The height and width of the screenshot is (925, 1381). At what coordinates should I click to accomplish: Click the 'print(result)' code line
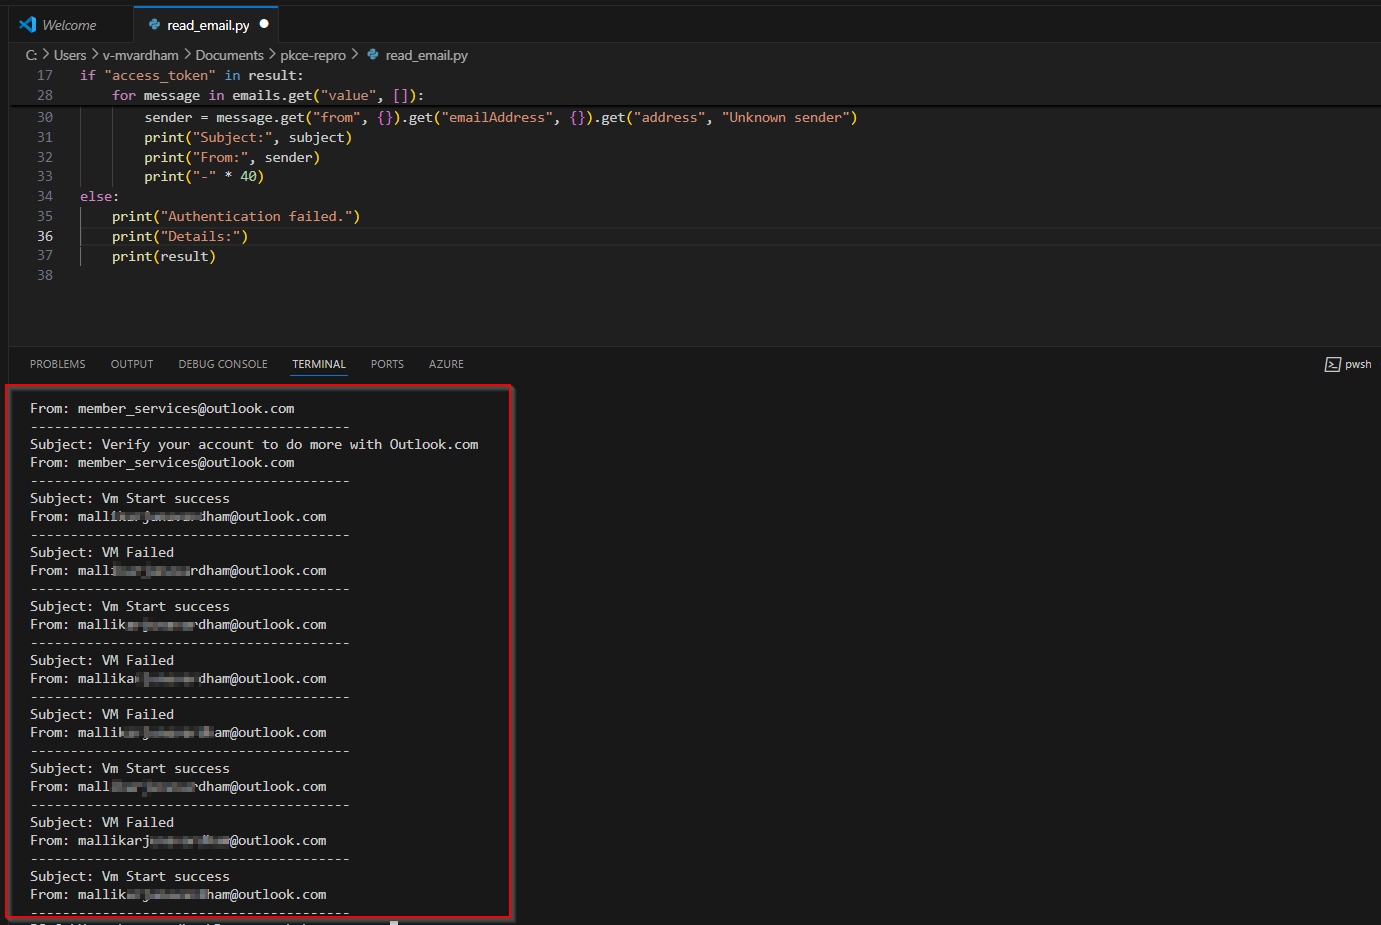pos(164,256)
